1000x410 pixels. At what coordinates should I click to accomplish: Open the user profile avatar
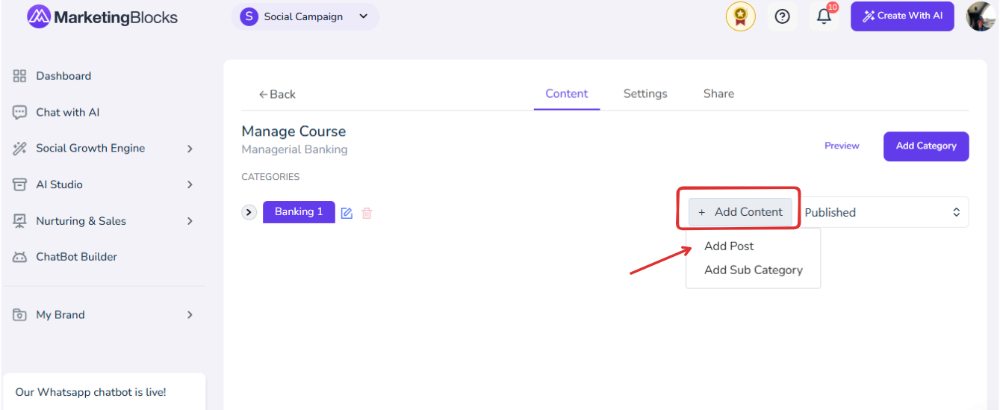coord(981,17)
